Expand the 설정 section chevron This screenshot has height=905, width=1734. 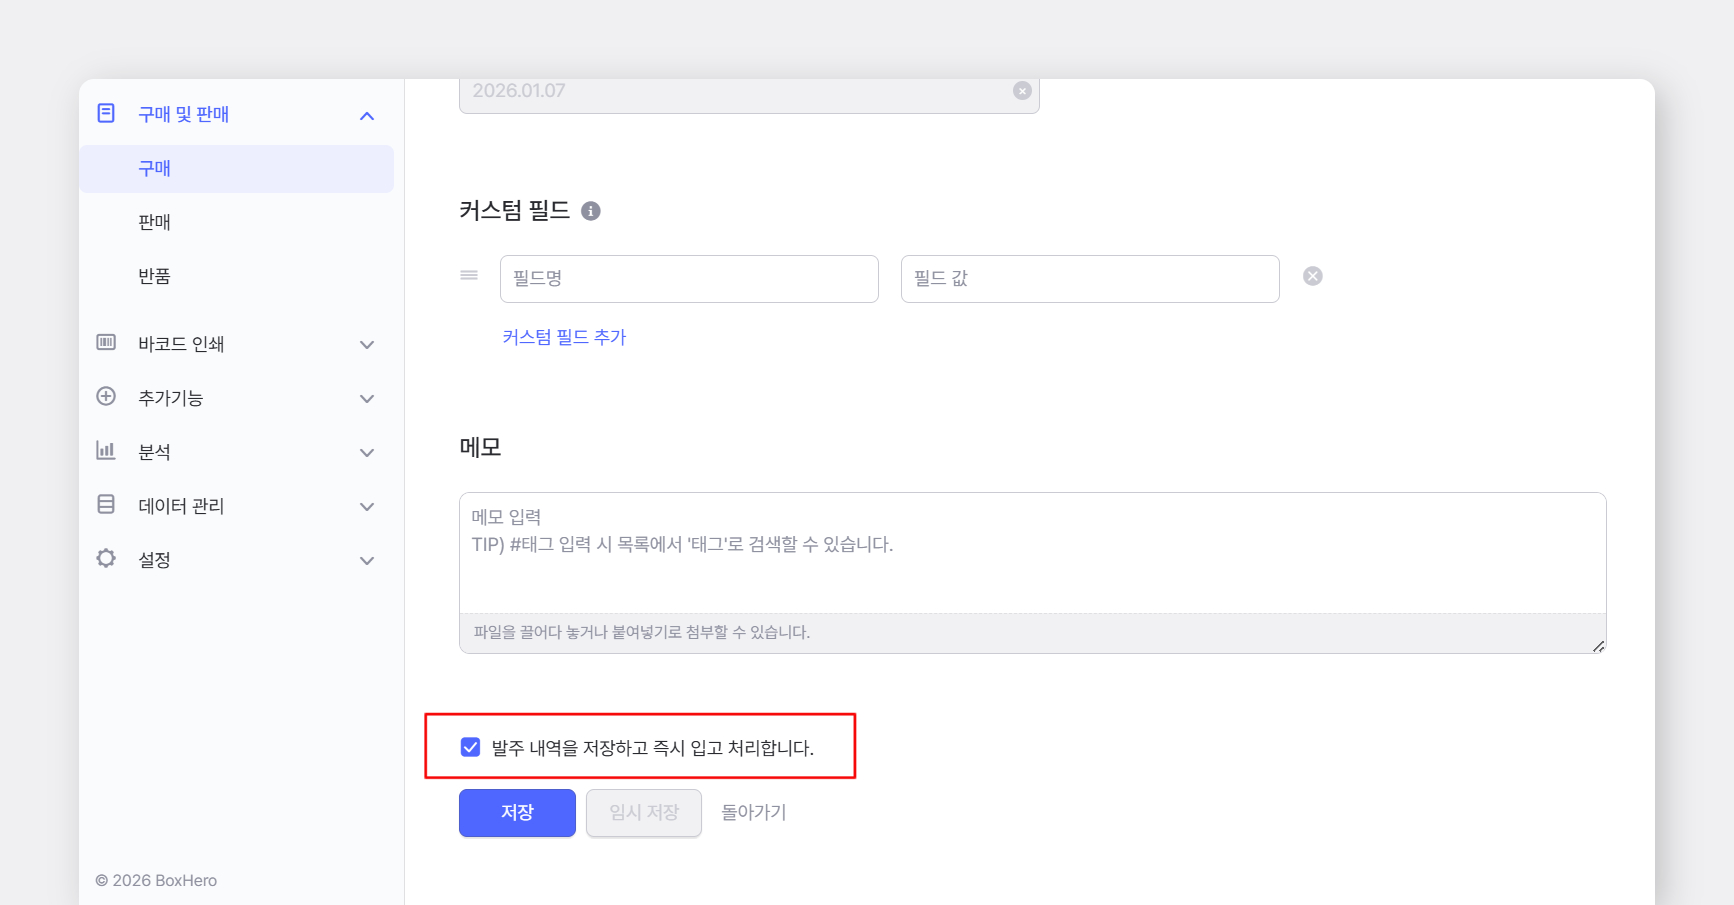(x=367, y=561)
